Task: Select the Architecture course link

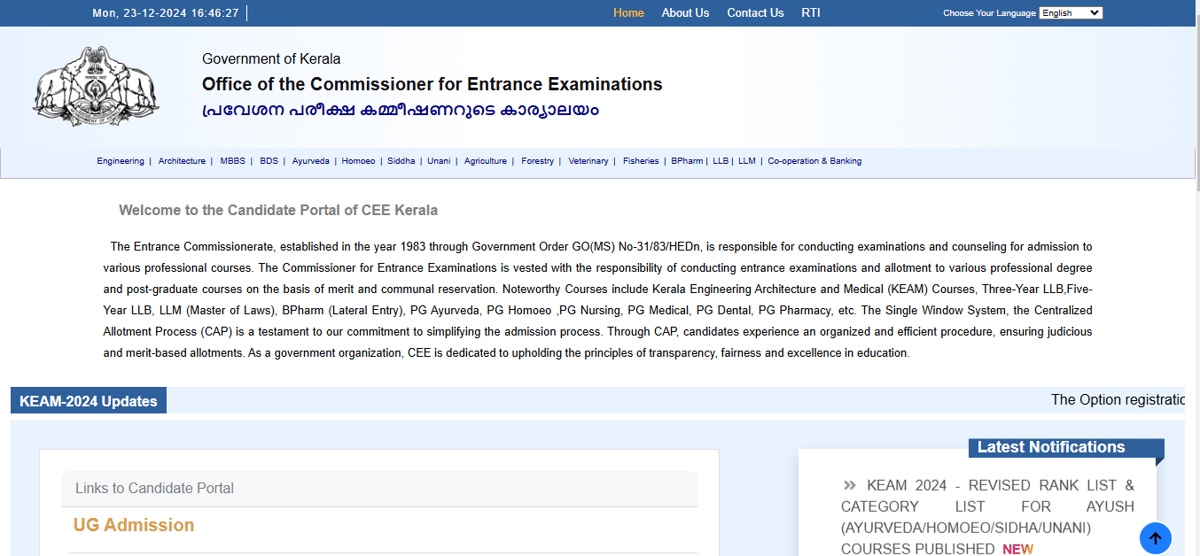Action: point(182,161)
